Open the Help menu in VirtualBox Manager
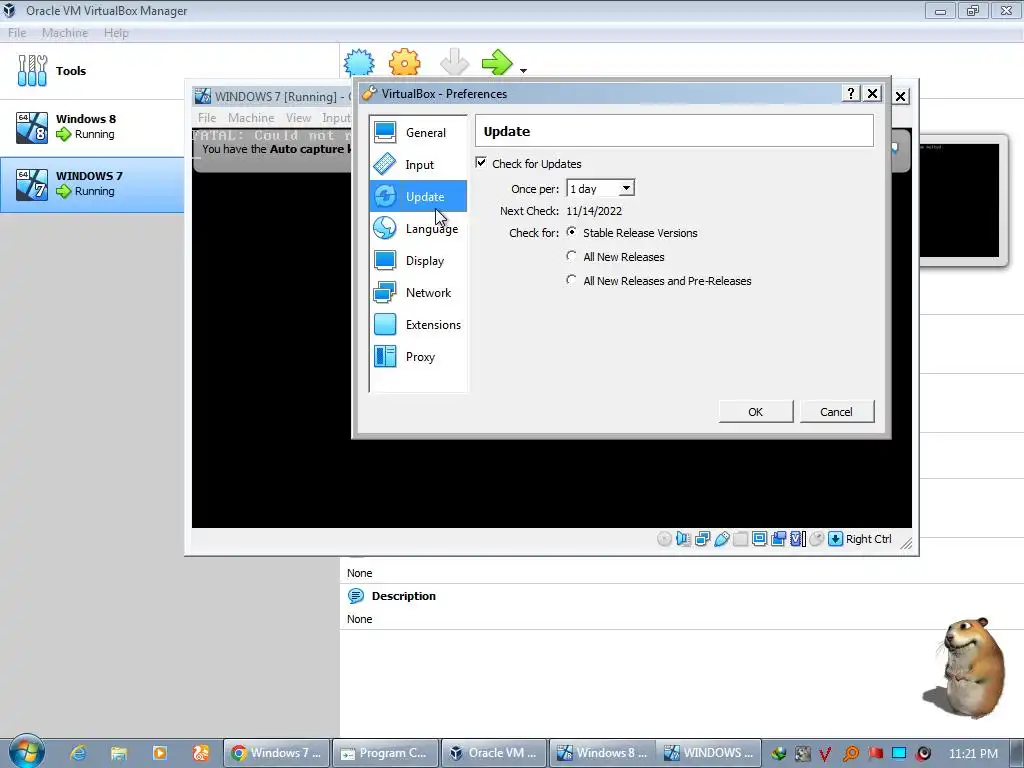Screen dimensions: 1024x768 coord(116,33)
